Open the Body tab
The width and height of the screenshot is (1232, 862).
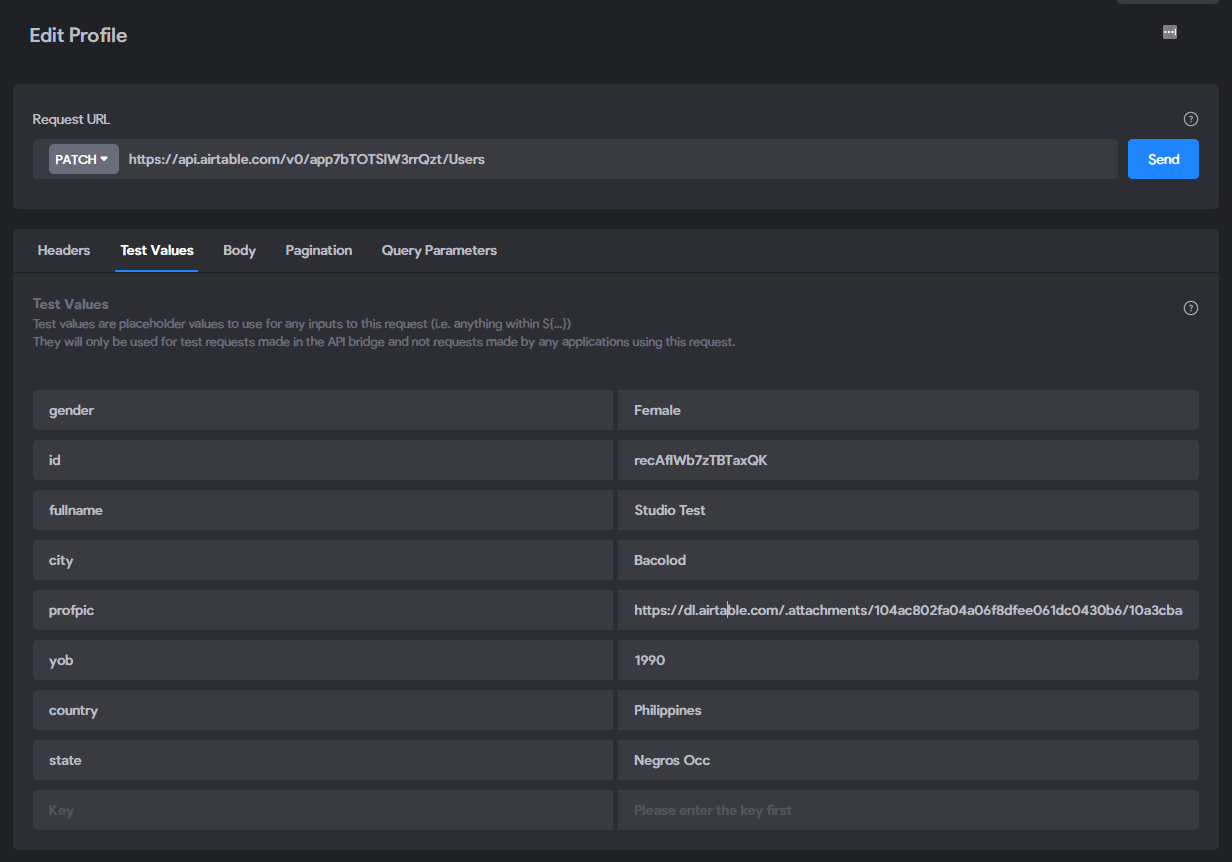(x=239, y=250)
